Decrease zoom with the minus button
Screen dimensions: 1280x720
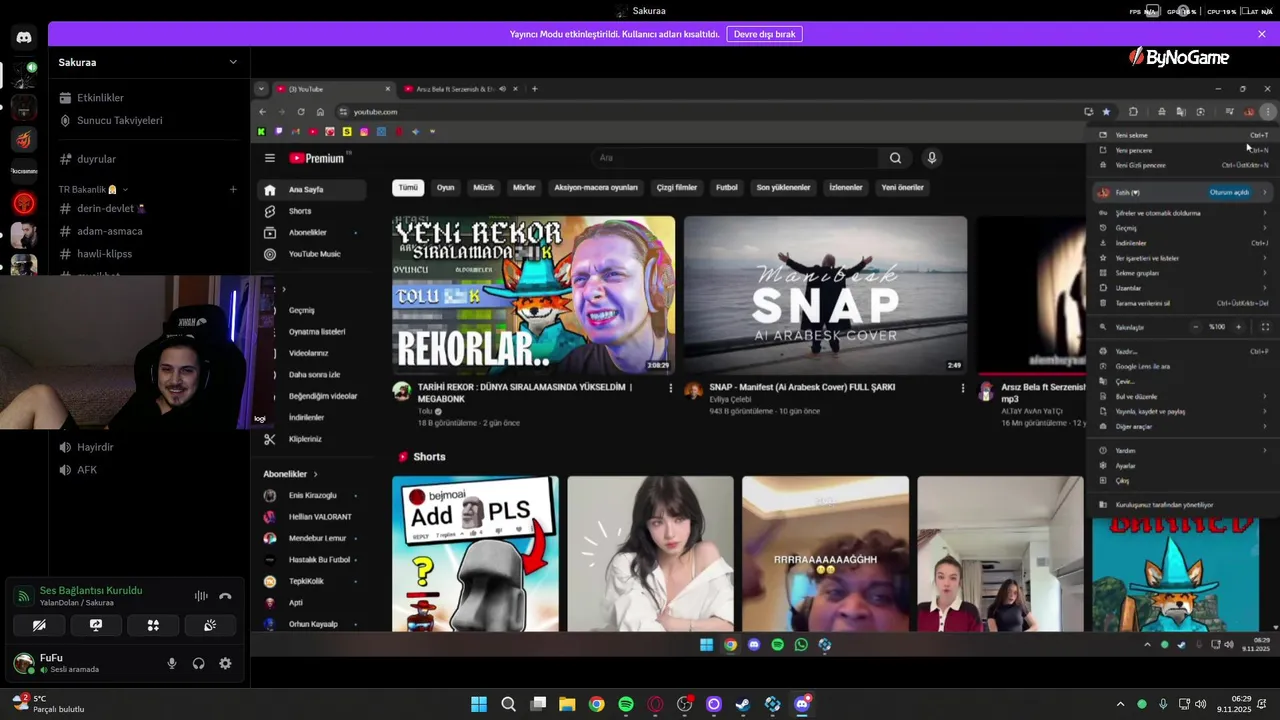click(1195, 327)
